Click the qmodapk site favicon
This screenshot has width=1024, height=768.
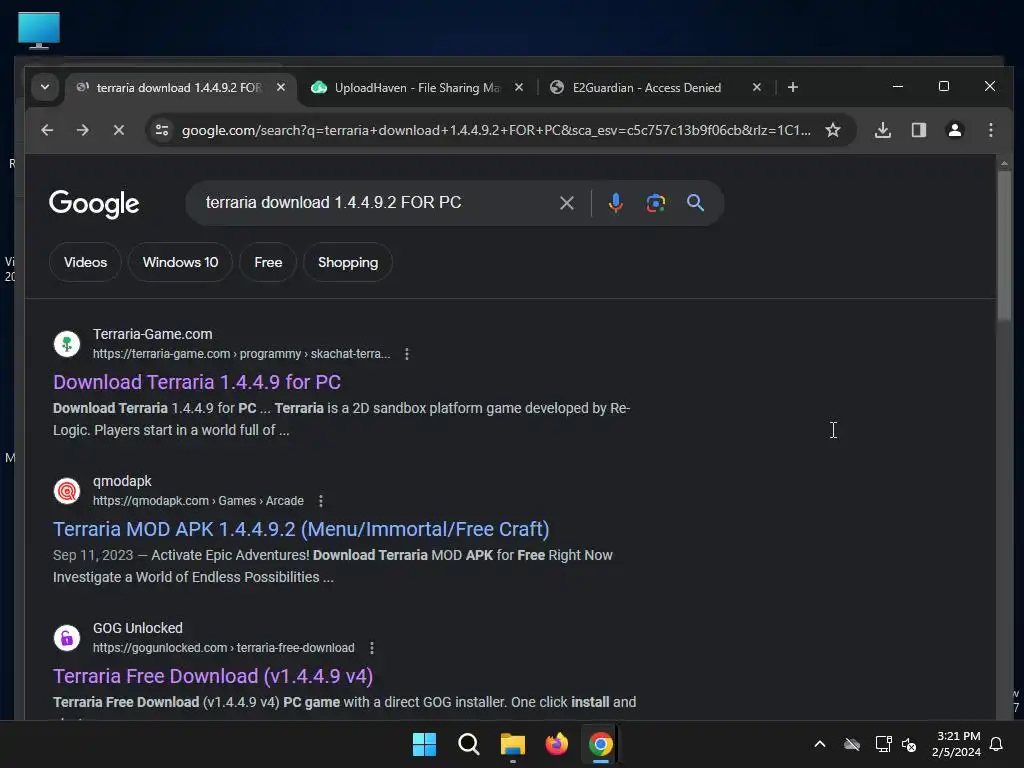click(67, 490)
